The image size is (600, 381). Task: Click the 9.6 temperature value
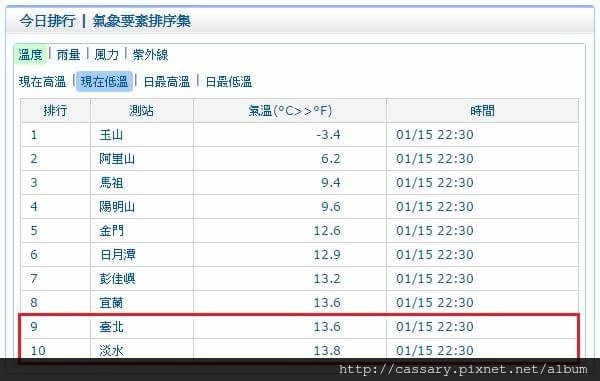point(331,207)
